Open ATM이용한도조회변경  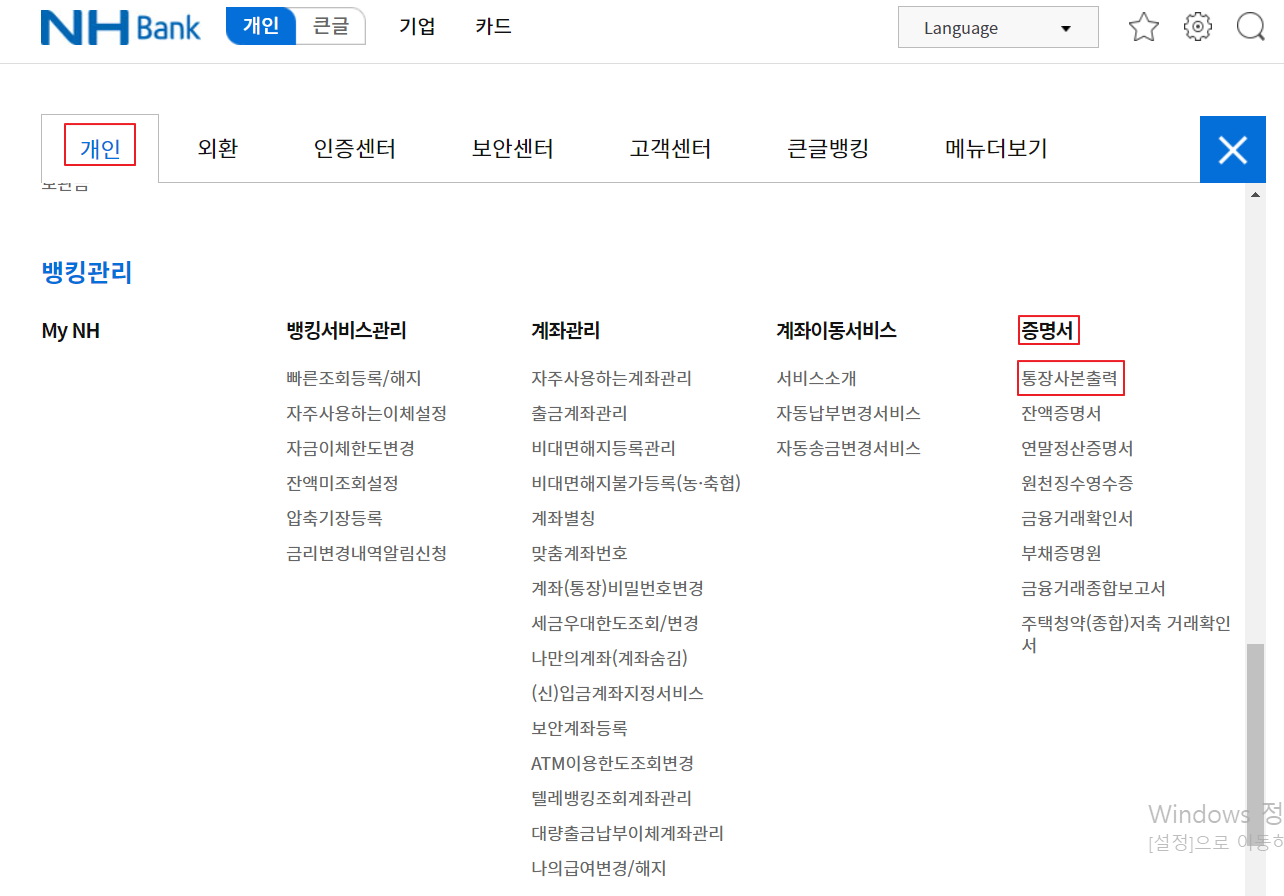[612, 763]
